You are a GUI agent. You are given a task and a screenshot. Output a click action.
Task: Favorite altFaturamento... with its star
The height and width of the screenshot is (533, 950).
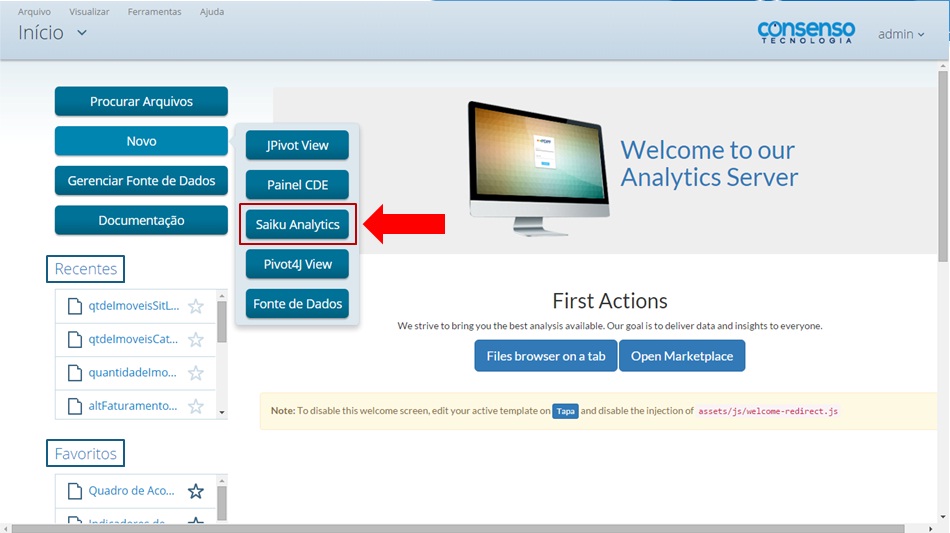[x=196, y=406]
